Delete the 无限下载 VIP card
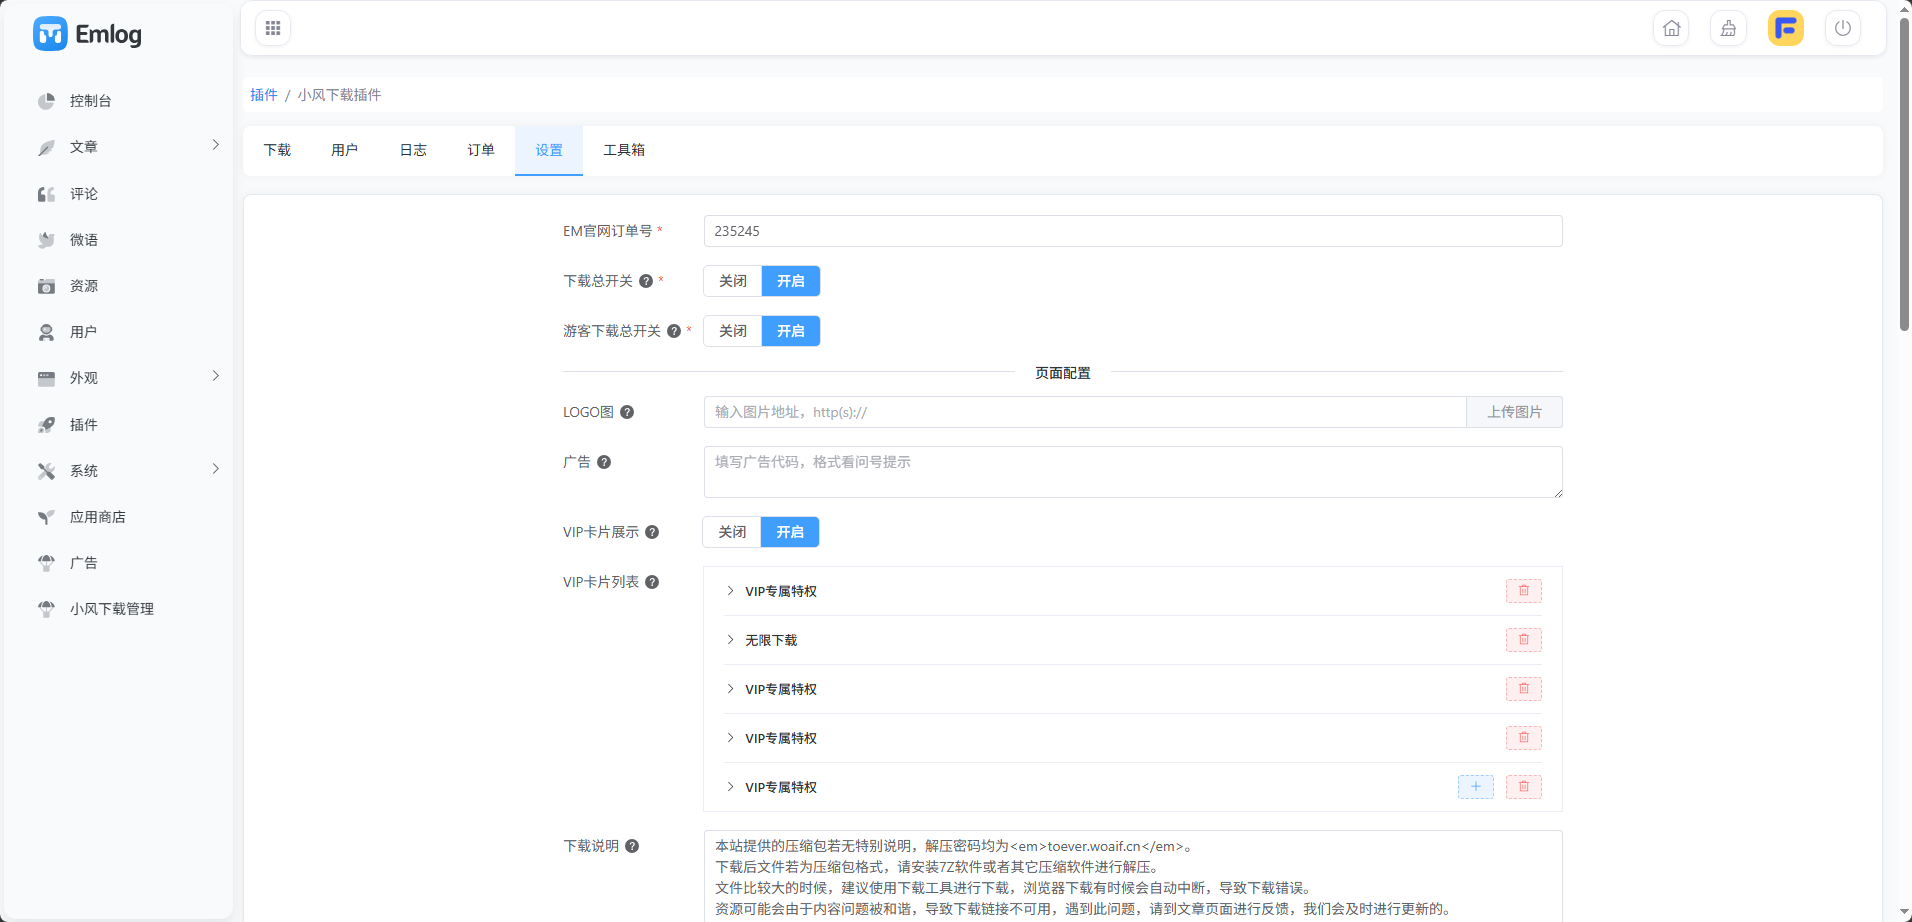This screenshot has height=922, width=1912. 1524,640
